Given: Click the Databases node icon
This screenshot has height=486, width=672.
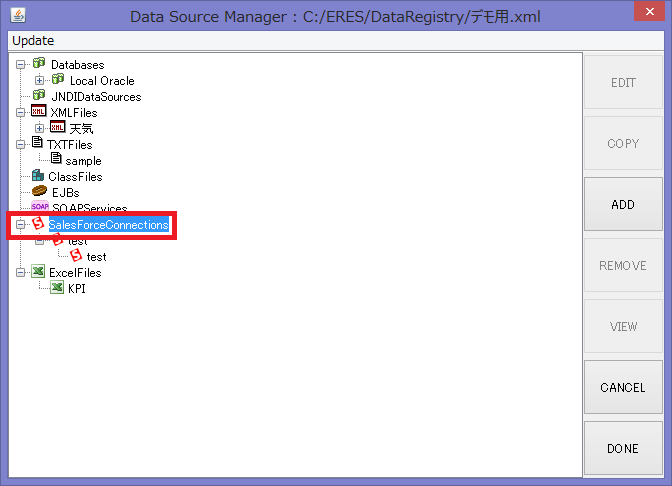Looking at the screenshot, I should 39,63.
